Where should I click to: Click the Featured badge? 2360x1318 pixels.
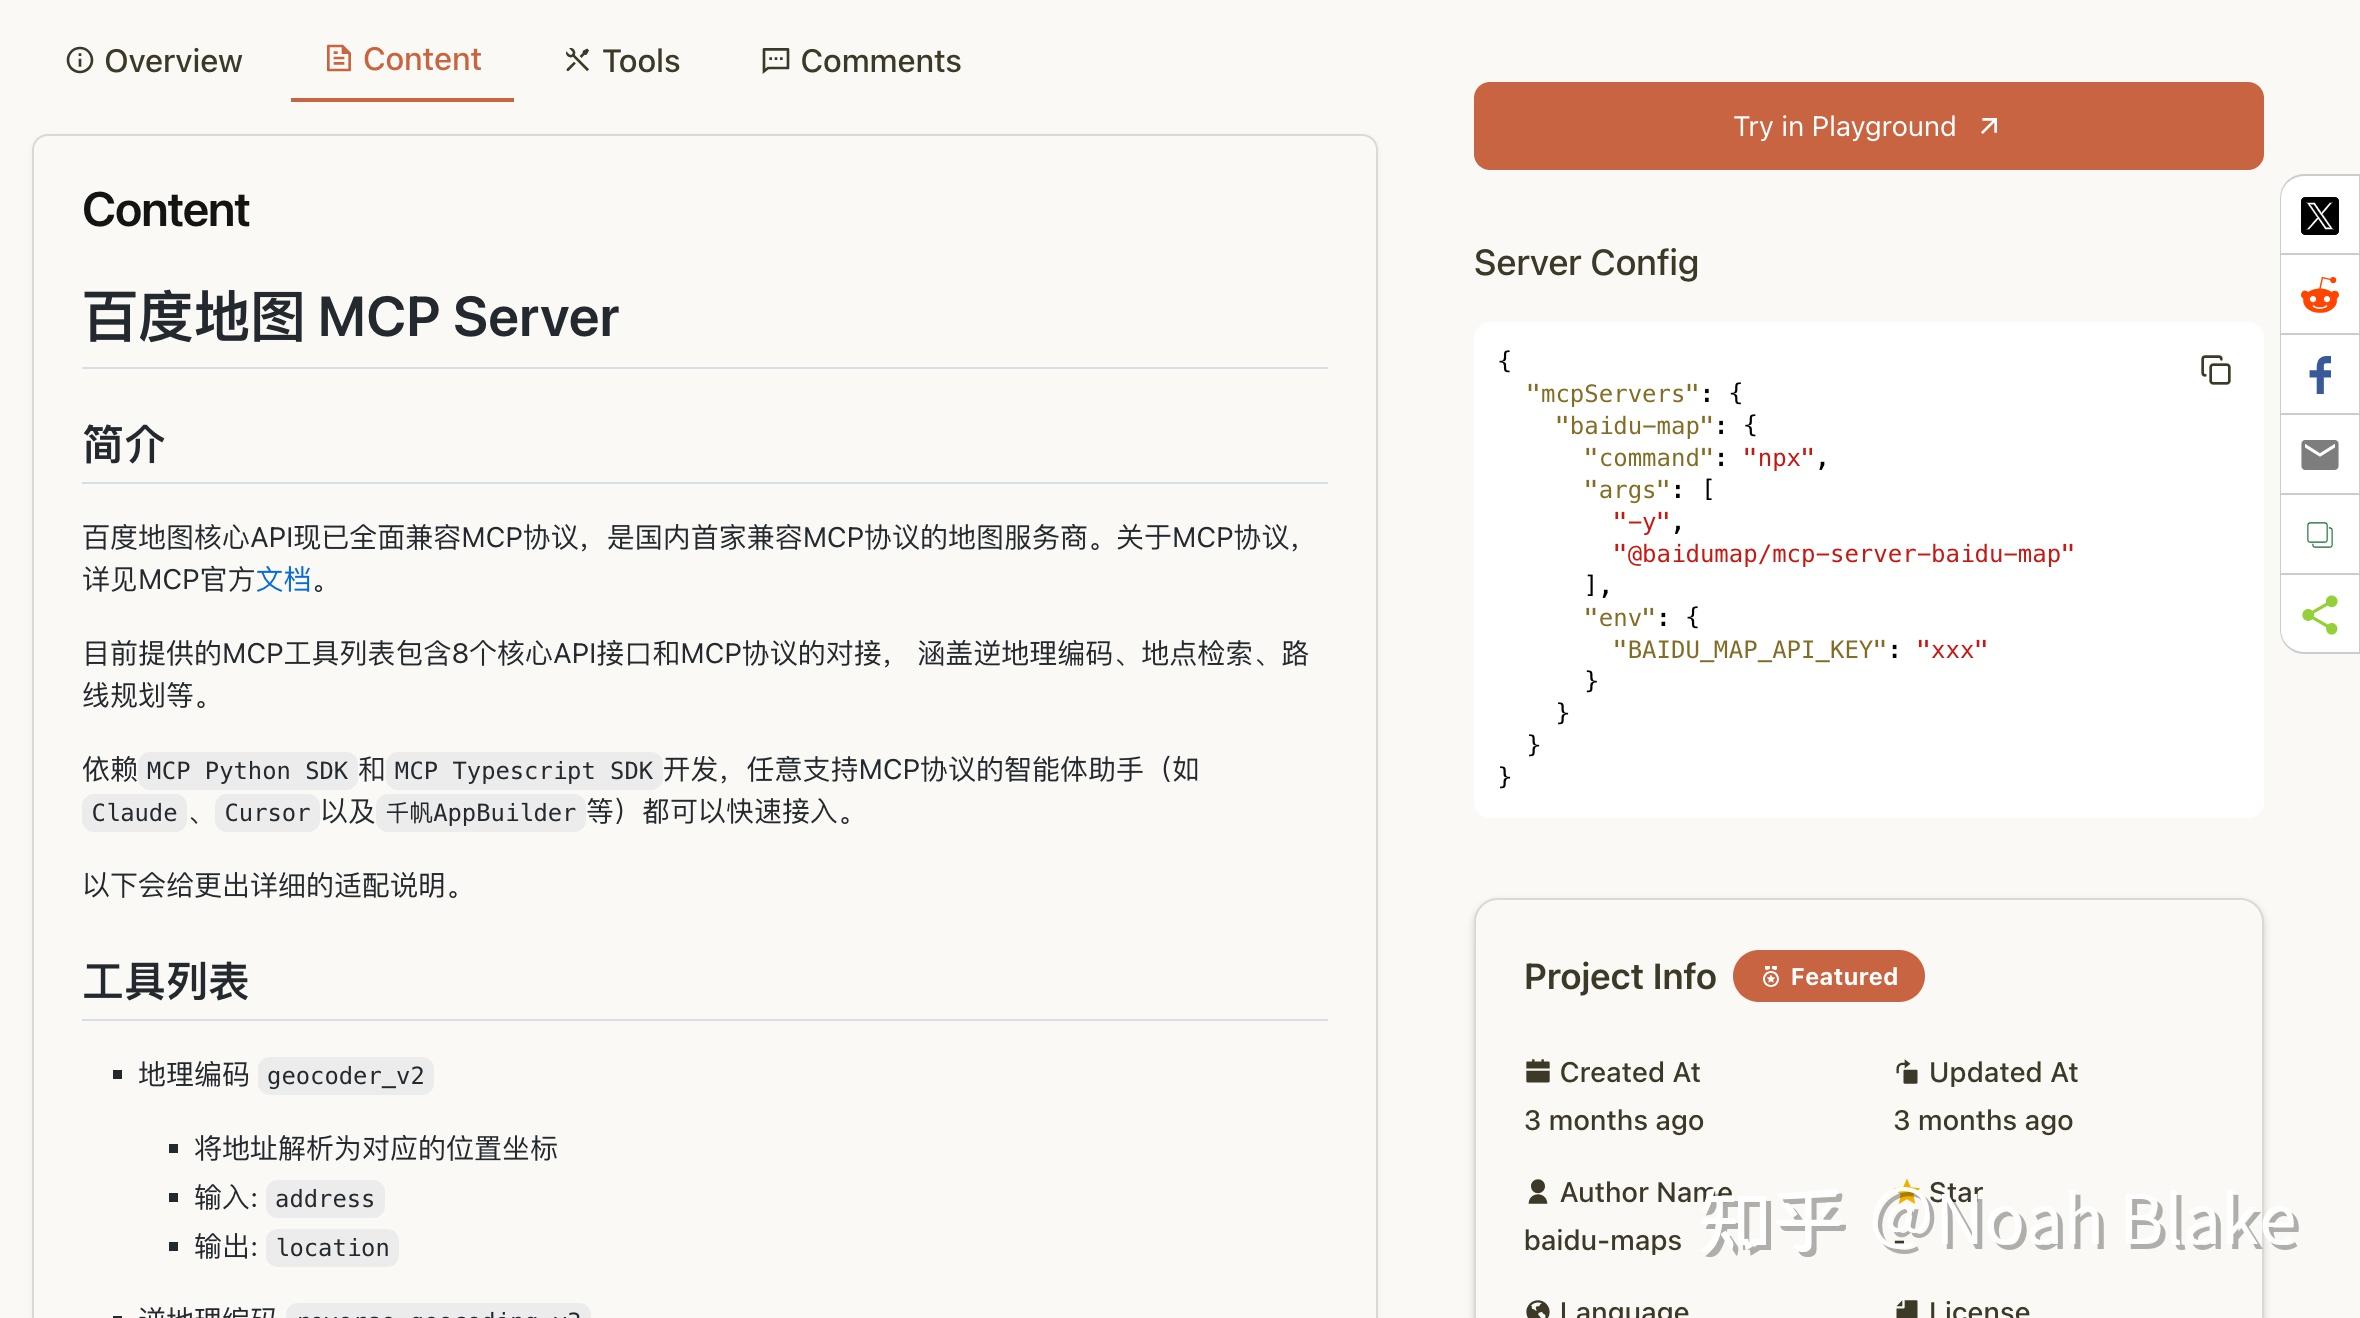(1828, 976)
